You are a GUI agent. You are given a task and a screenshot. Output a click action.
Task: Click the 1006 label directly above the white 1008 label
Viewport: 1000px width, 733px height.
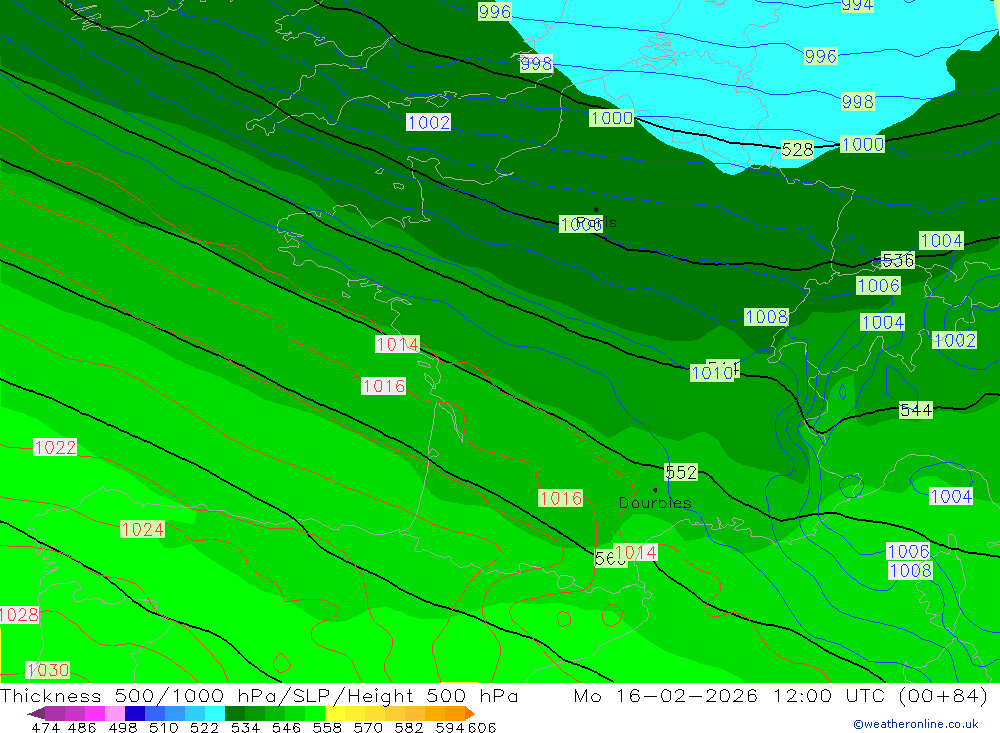[908, 551]
